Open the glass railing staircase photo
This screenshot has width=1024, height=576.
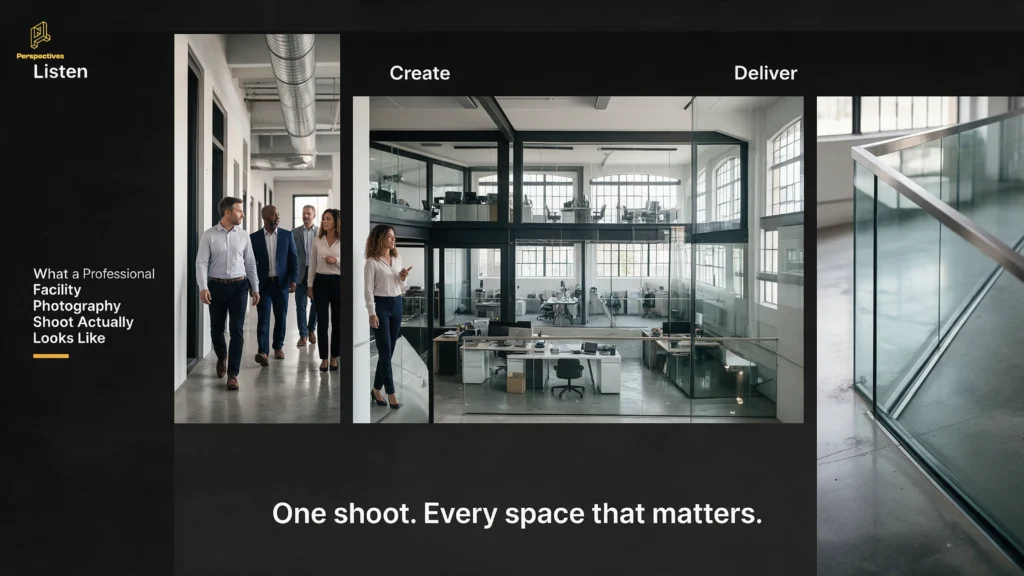click(x=920, y=336)
